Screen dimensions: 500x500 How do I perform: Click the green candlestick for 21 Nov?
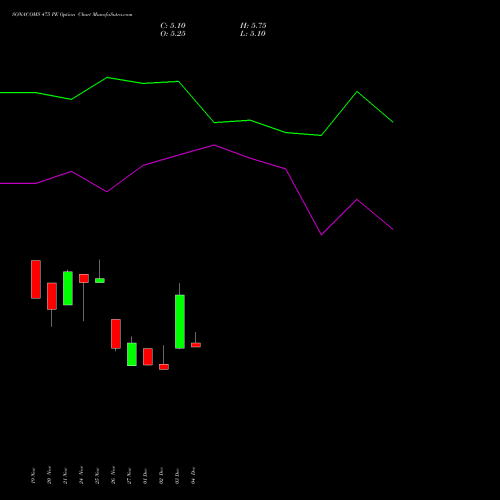(68, 288)
